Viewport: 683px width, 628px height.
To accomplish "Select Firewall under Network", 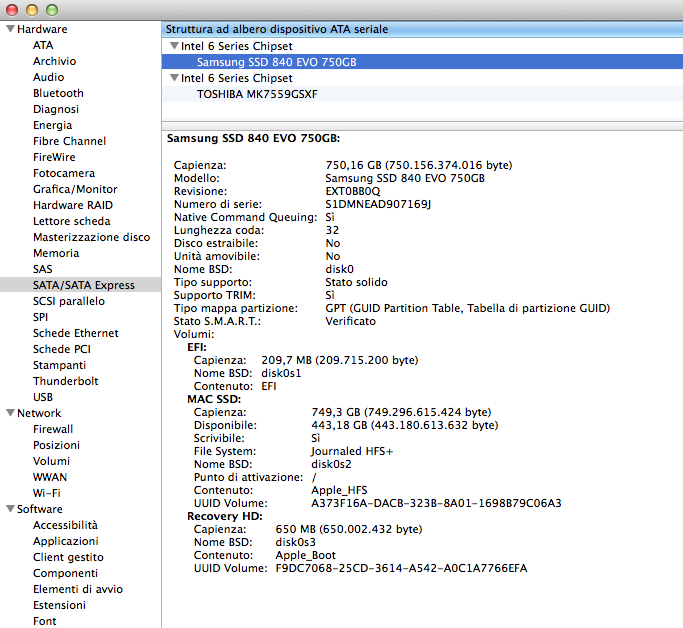I will tap(53, 429).
